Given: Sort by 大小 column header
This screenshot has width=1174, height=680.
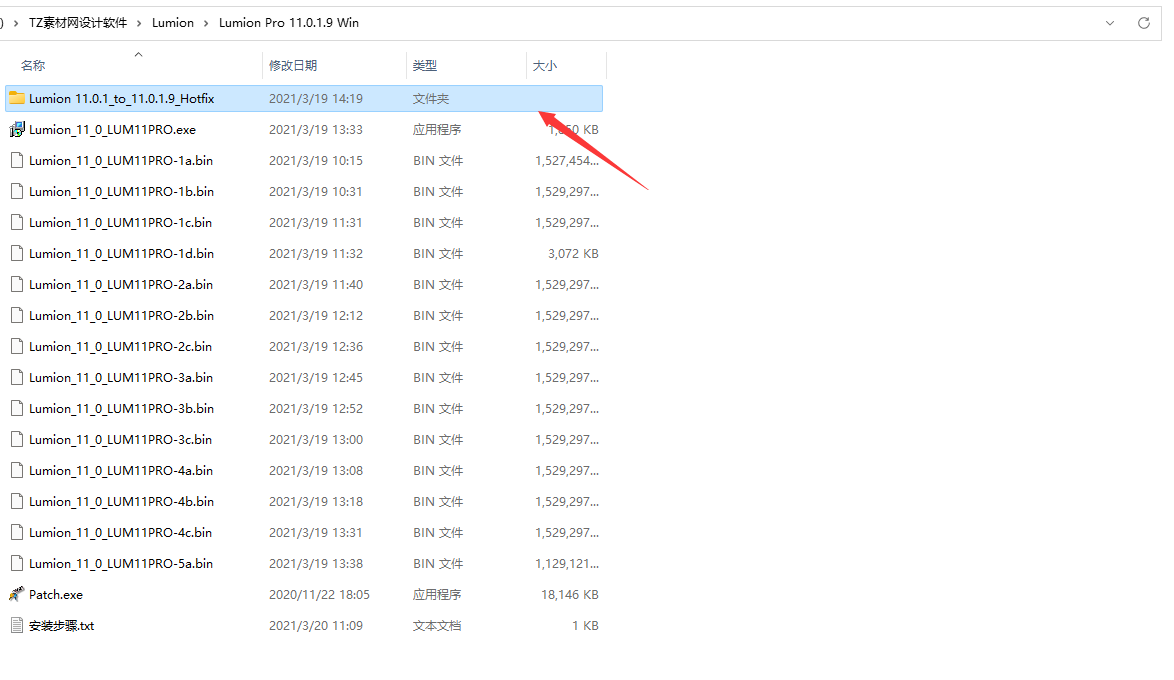Looking at the screenshot, I should coord(544,66).
